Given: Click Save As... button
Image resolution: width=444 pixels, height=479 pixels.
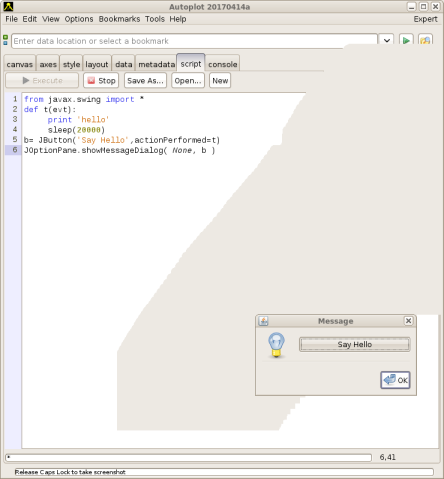Looking at the screenshot, I should [x=145, y=80].
